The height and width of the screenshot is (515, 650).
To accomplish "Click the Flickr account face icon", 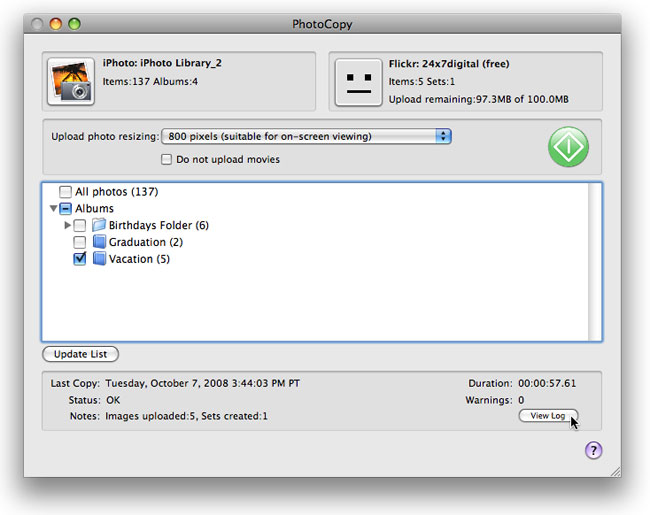I will click(358, 81).
